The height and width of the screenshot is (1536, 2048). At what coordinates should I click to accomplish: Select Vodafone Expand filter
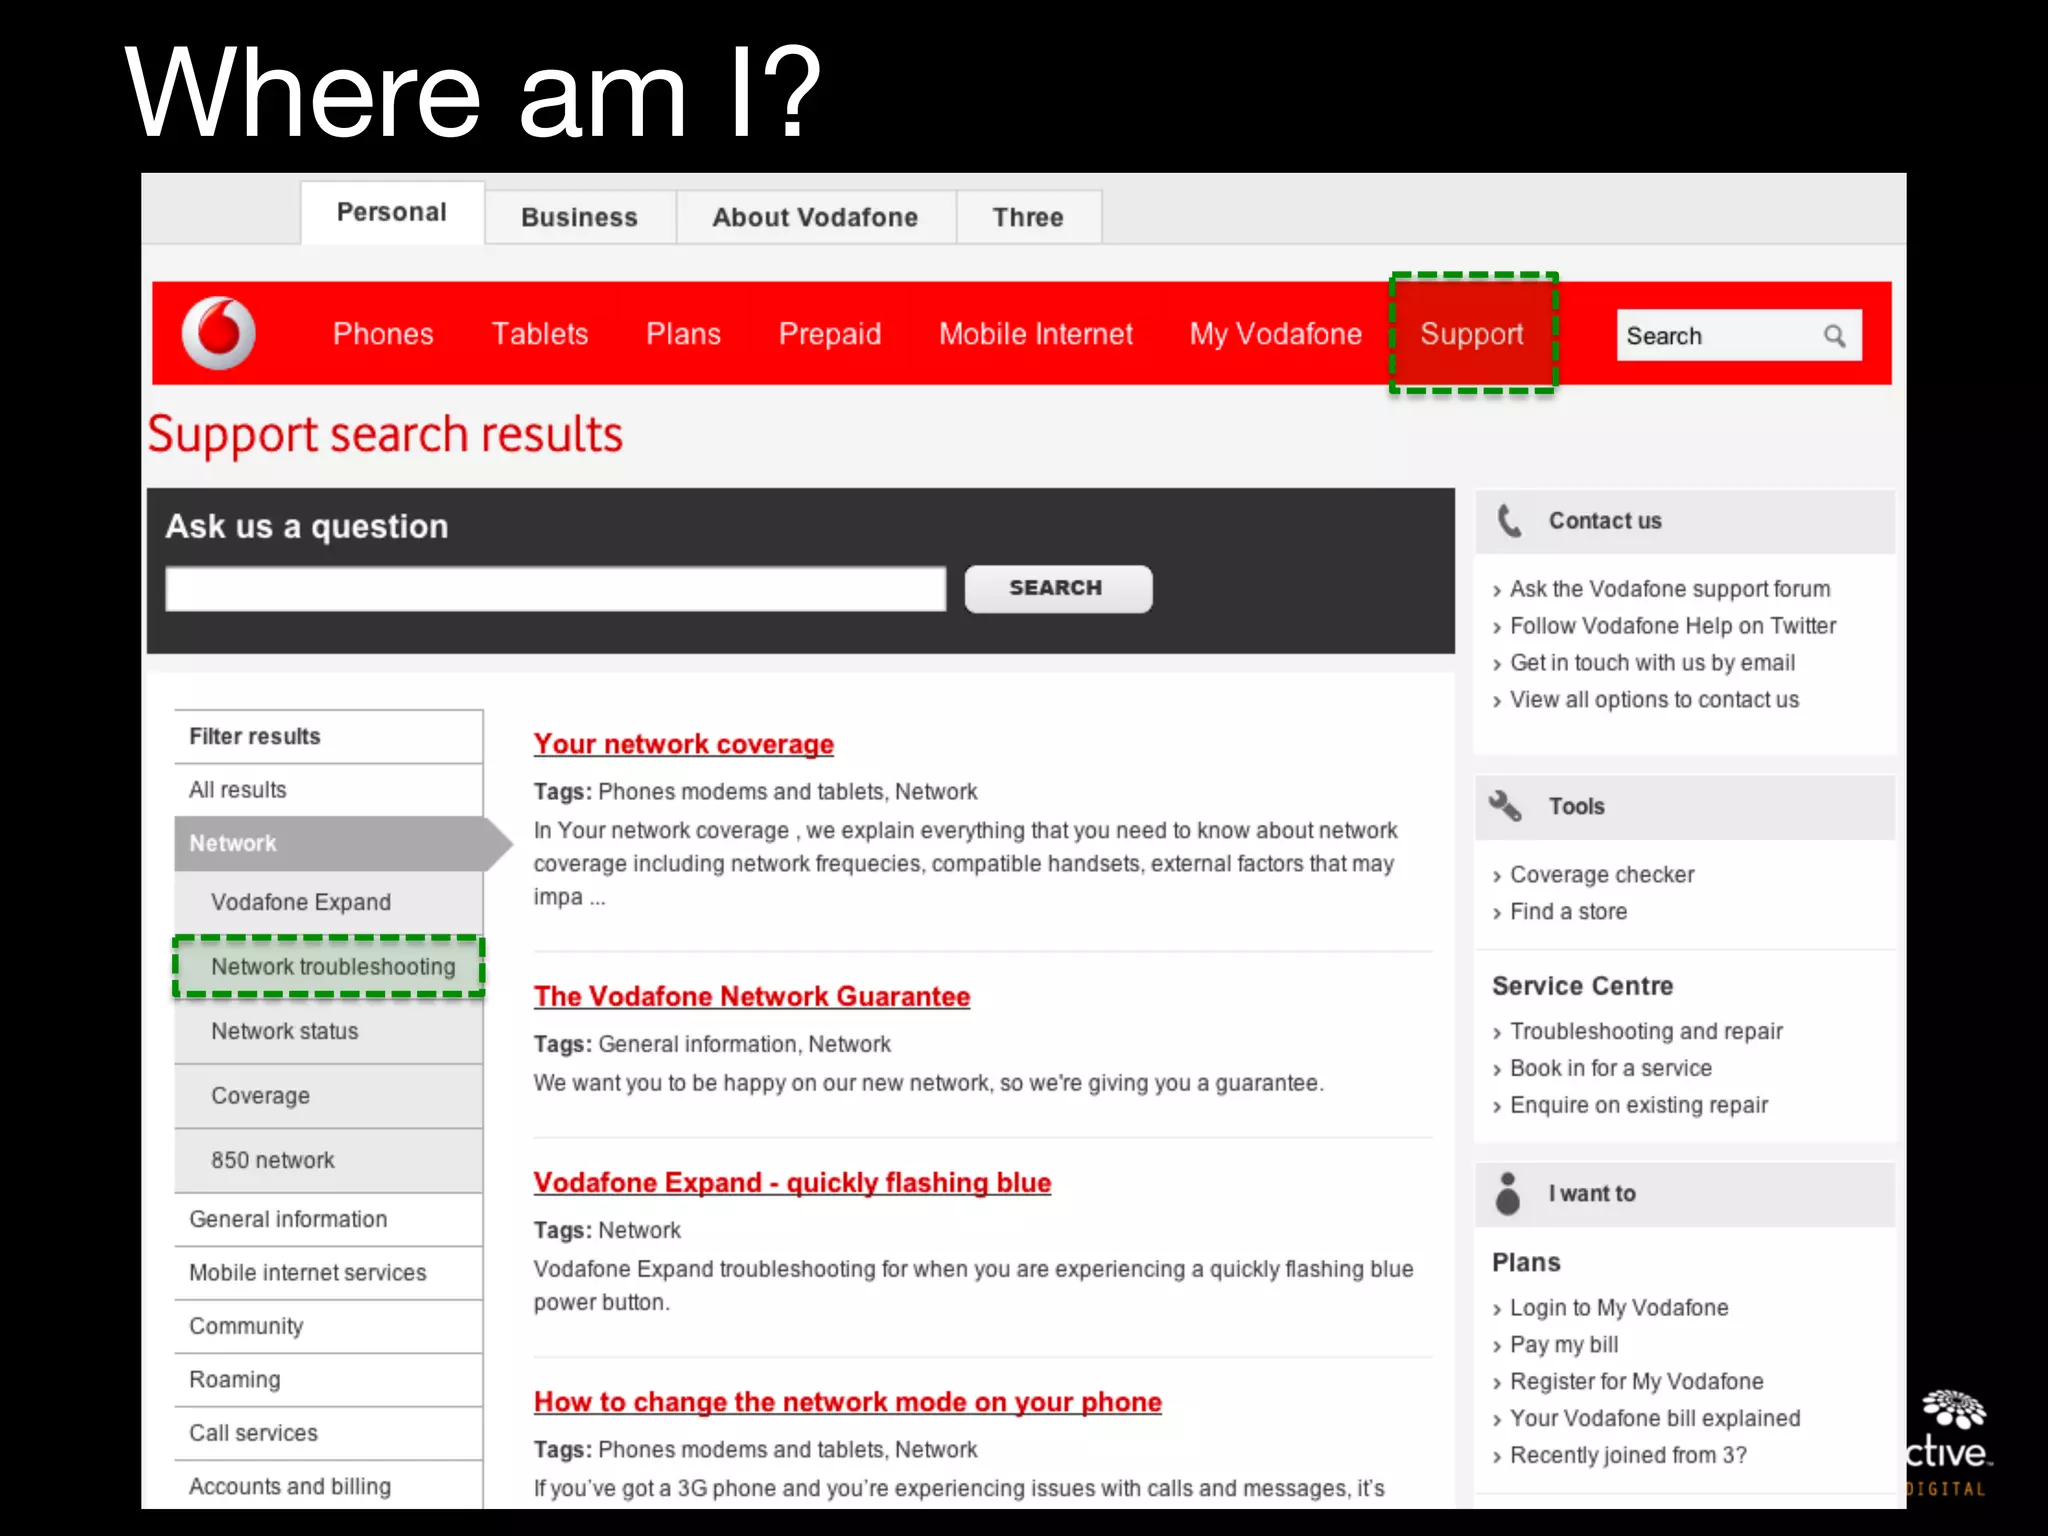[300, 902]
